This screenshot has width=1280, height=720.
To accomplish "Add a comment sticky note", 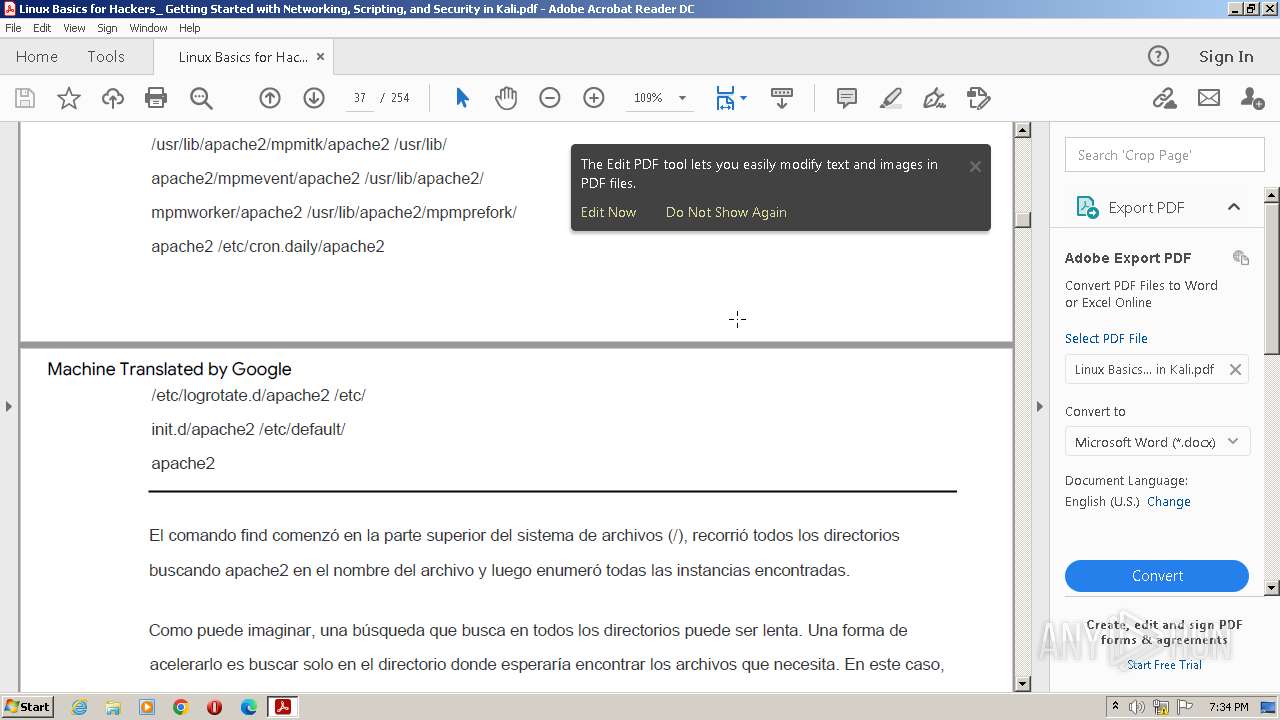I will click(x=847, y=98).
